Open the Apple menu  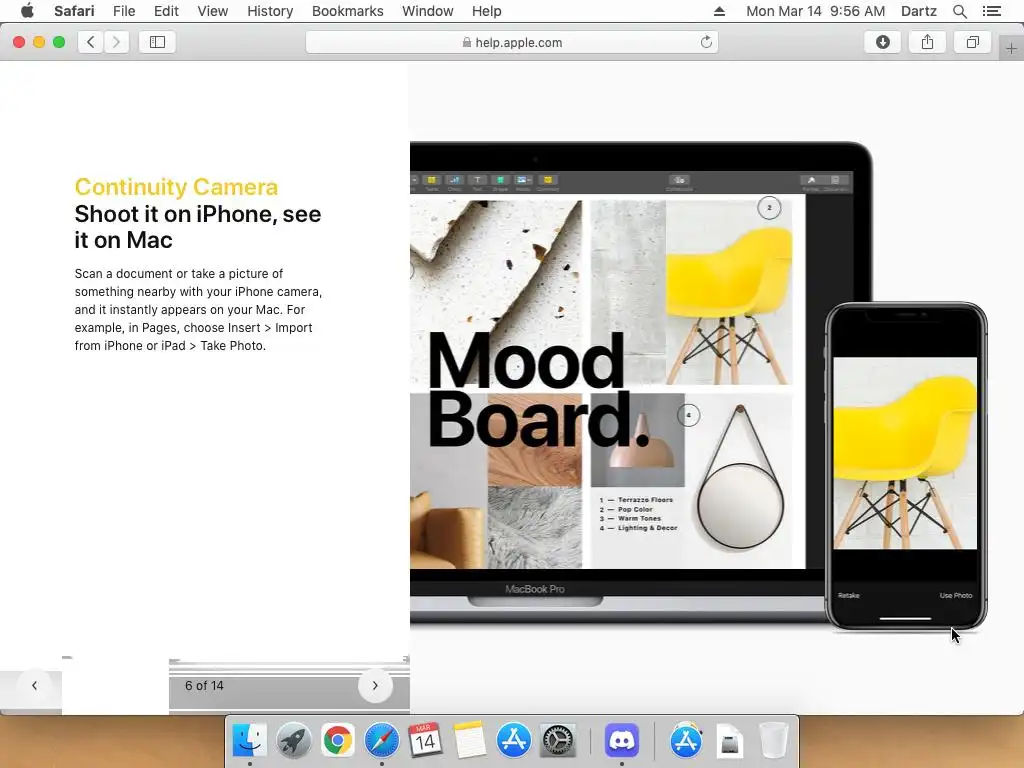[x=27, y=11]
